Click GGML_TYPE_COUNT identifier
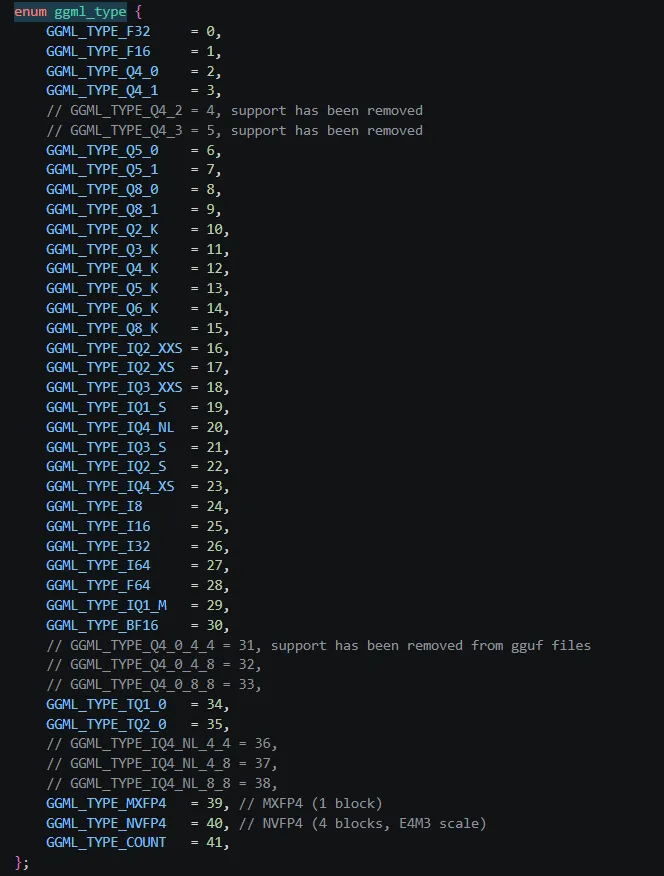 click(106, 842)
